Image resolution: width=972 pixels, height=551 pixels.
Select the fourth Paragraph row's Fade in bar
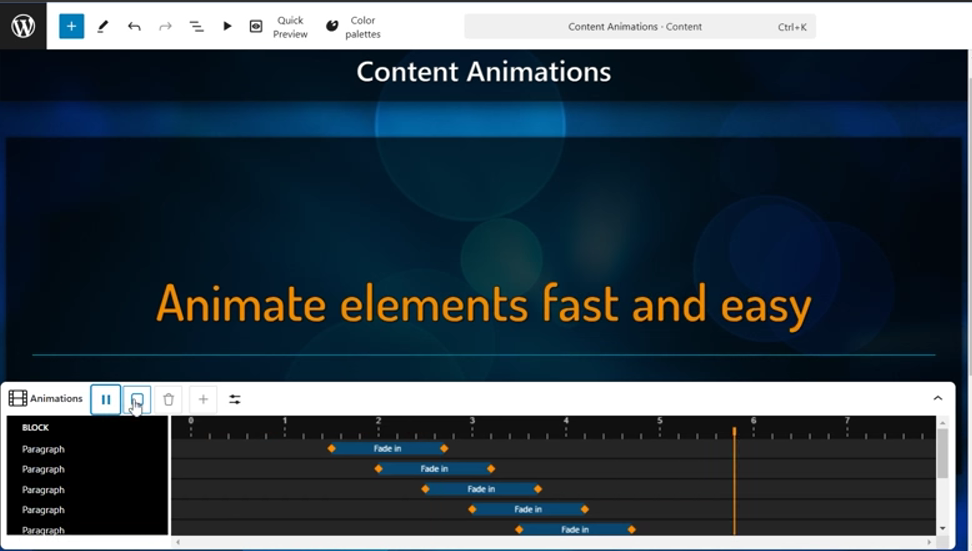528,509
